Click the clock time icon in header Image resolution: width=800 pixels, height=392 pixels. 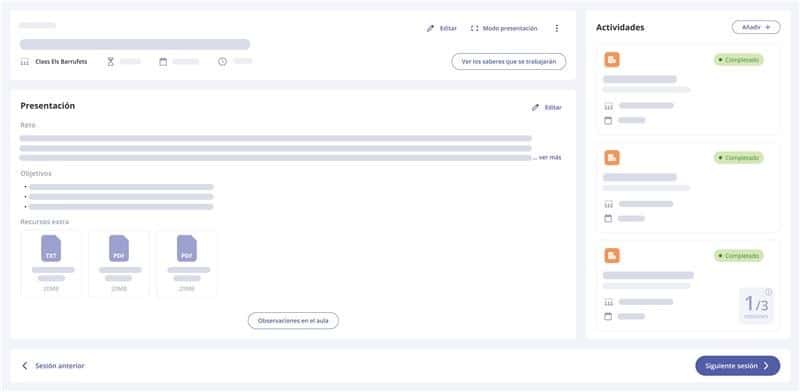[x=222, y=62]
